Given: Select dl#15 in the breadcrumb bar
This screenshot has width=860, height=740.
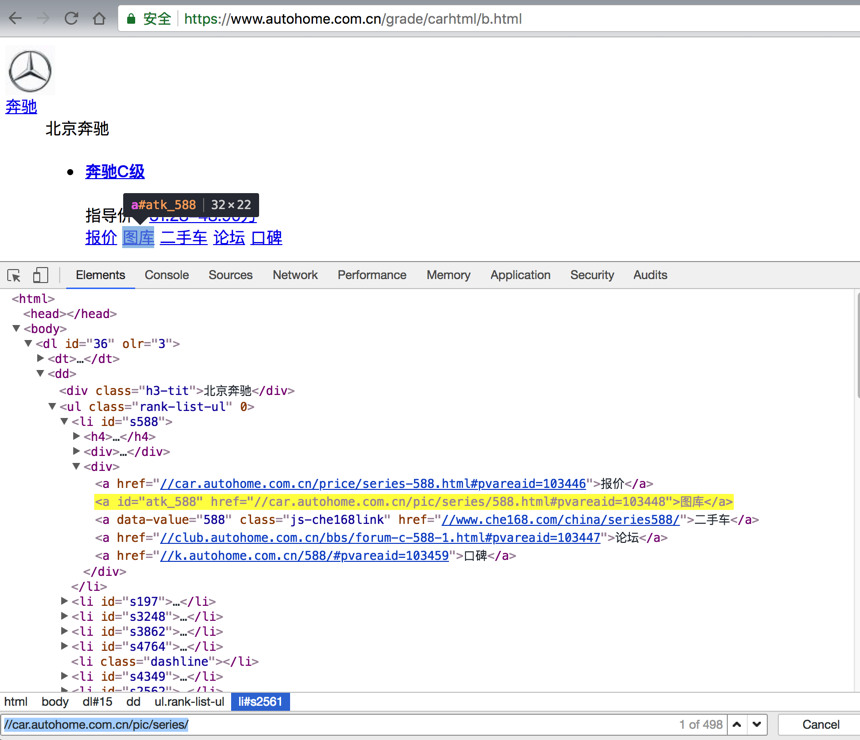Looking at the screenshot, I should tap(97, 702).
